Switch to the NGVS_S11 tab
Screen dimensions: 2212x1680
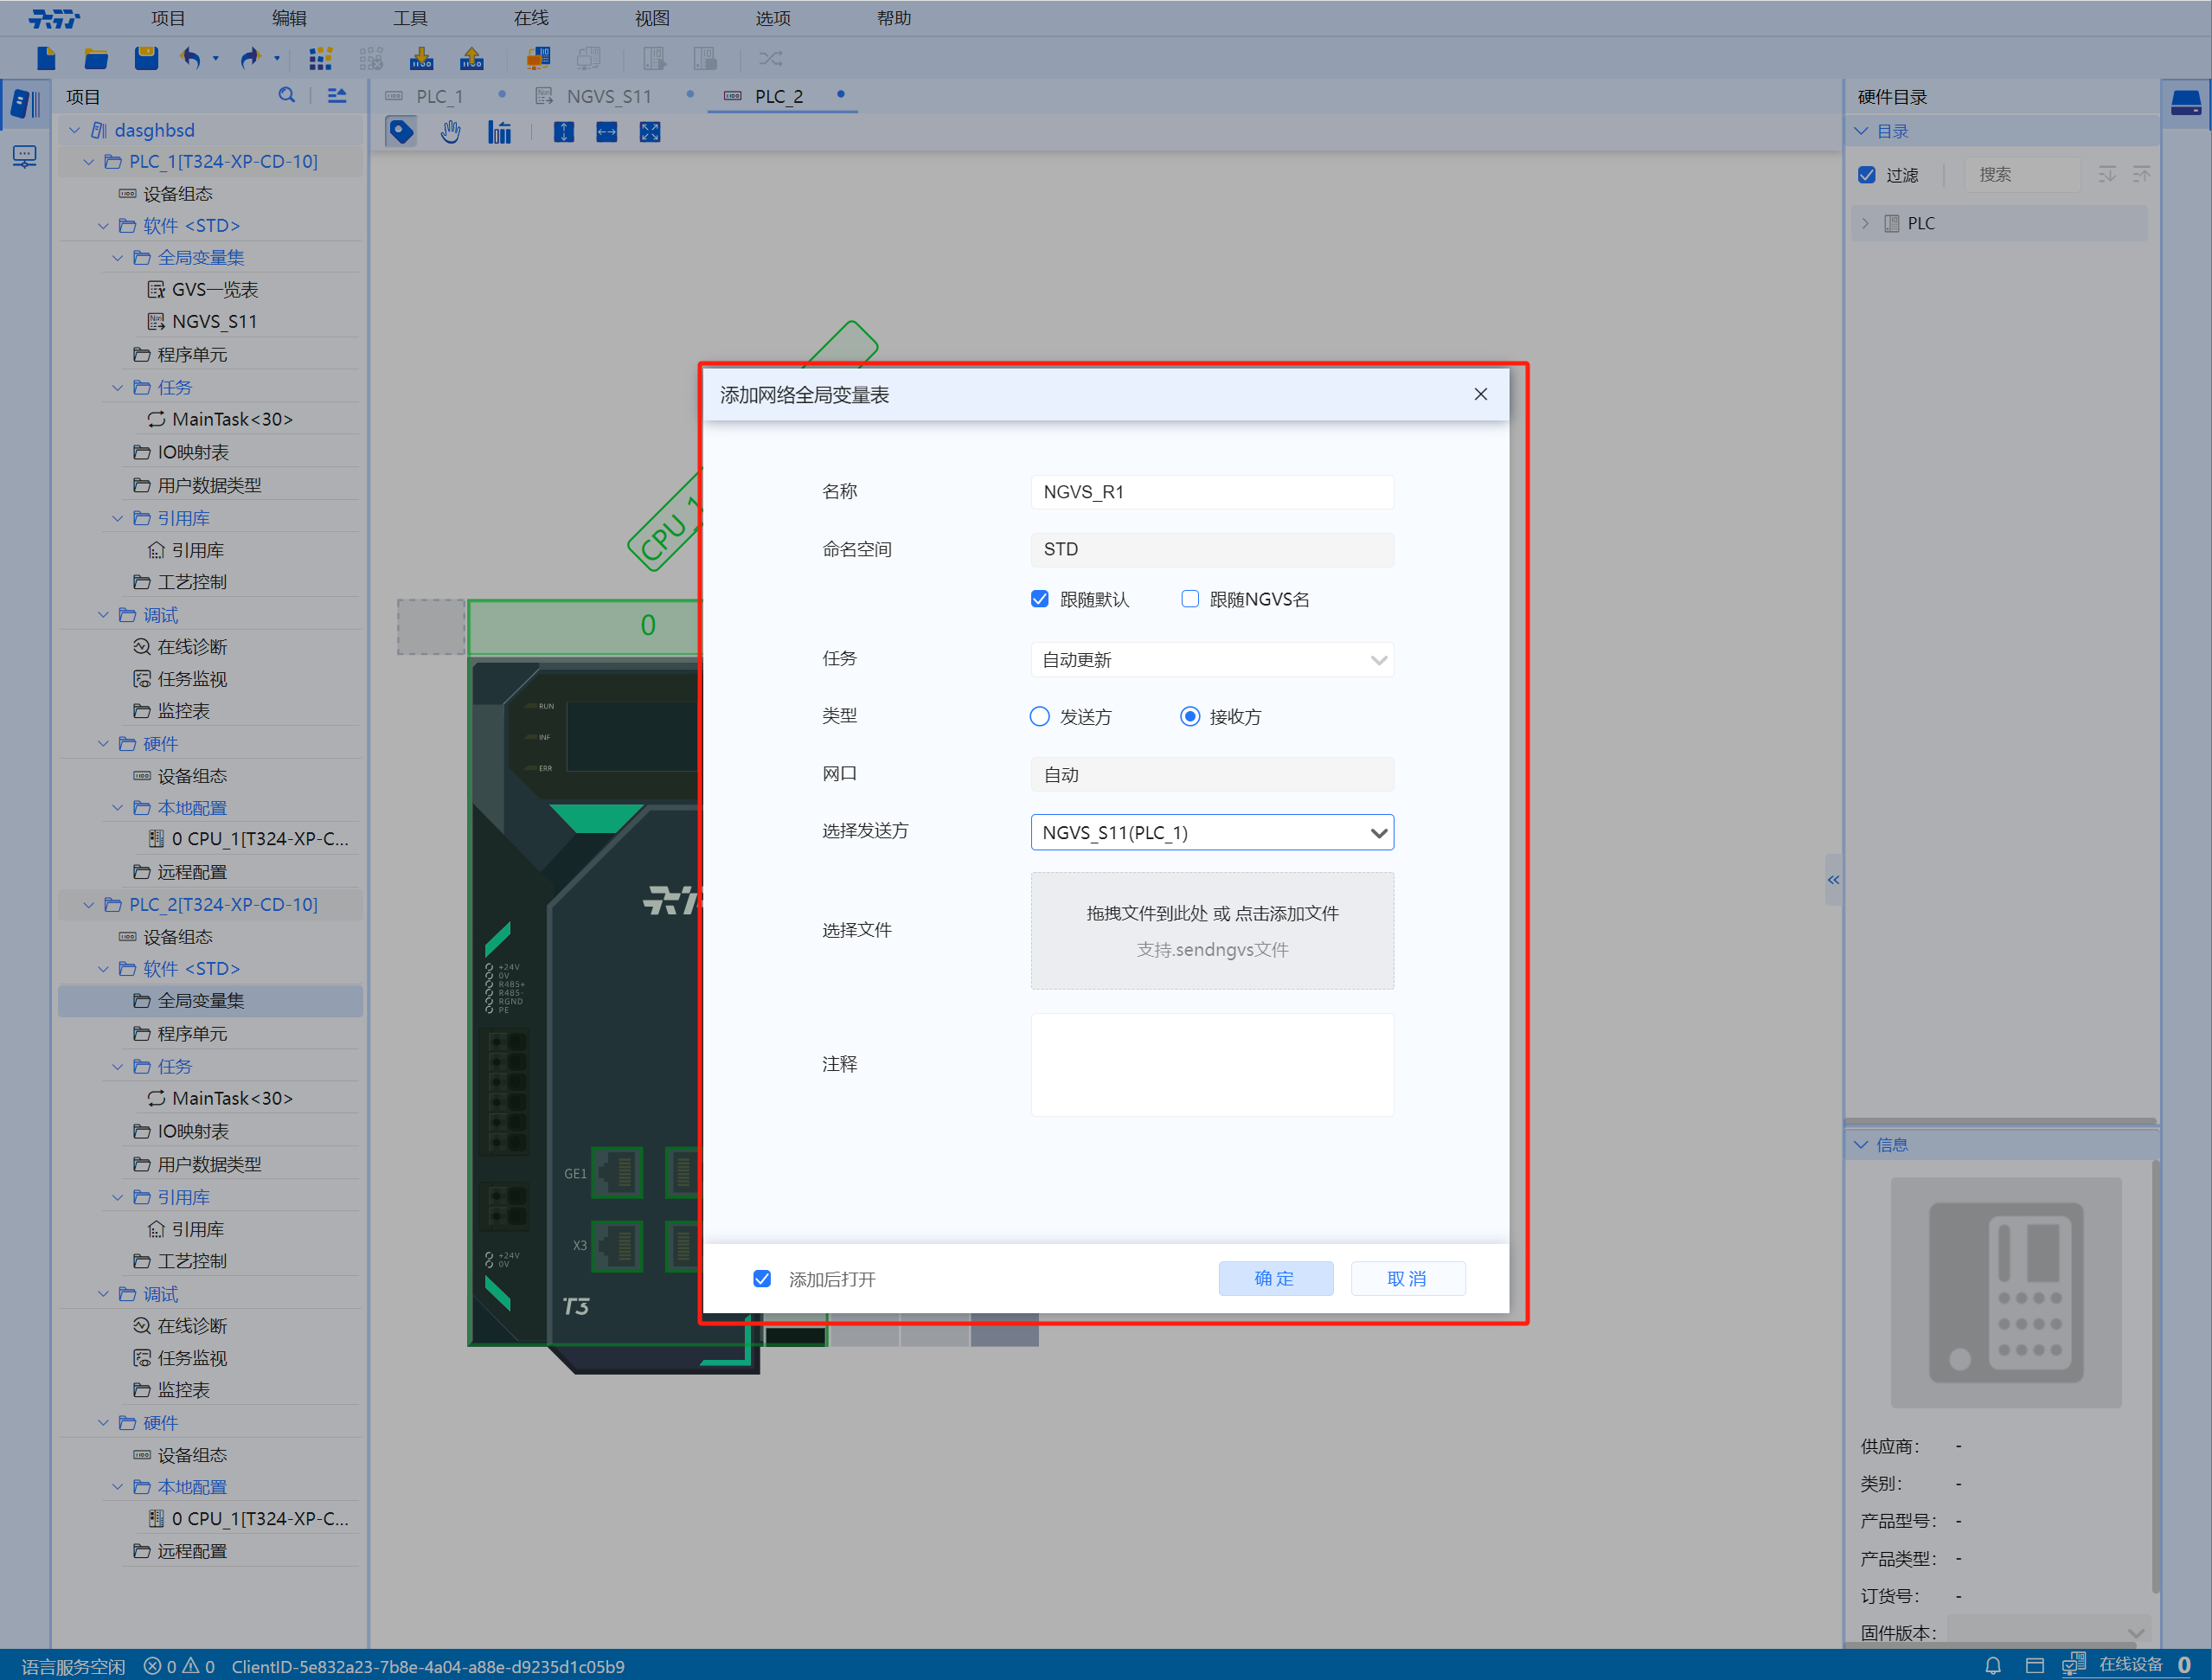pos(609,96)
